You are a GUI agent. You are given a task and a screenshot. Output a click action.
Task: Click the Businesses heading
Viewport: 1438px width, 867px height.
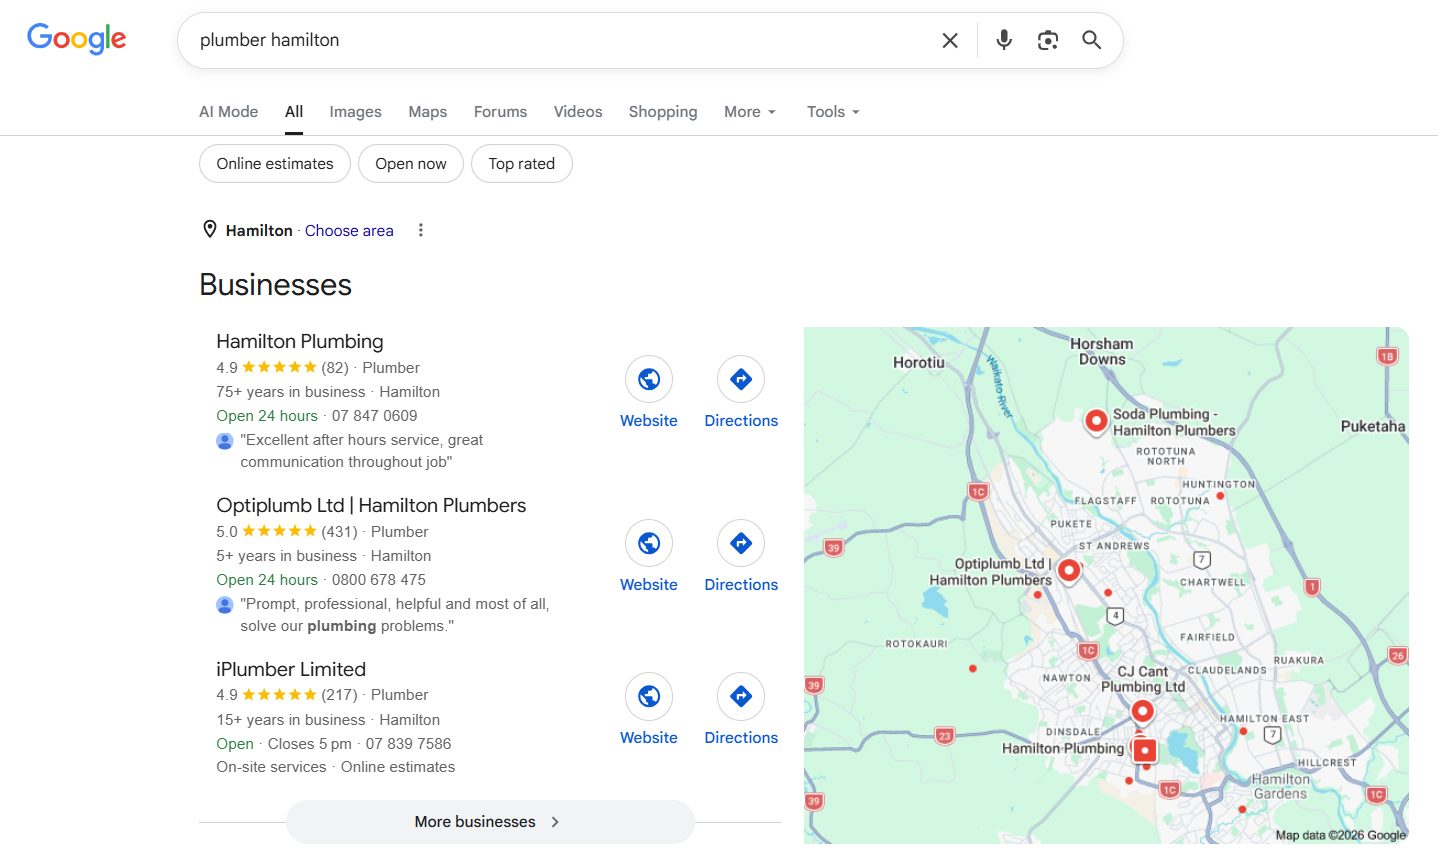[276, 285]
